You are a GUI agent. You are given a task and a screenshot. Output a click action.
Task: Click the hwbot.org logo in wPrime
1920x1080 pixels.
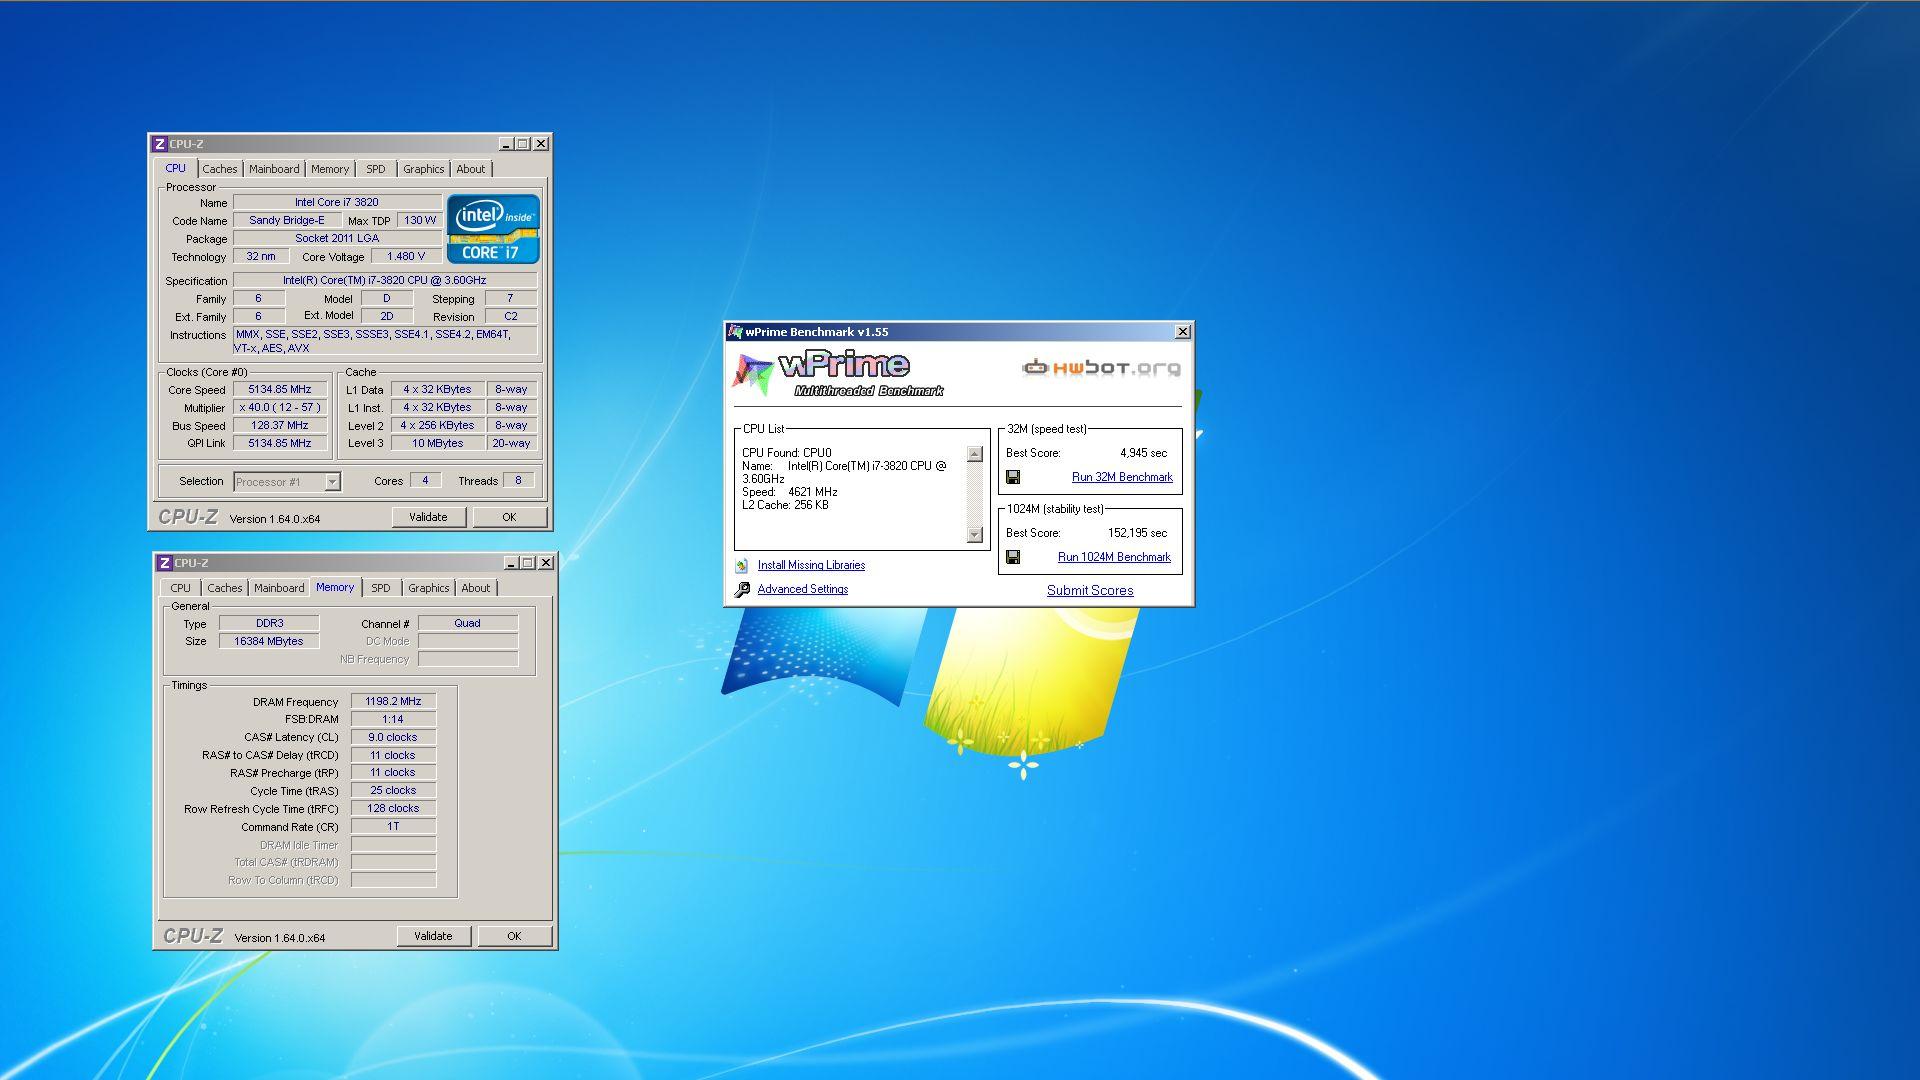pos(1101,368)
